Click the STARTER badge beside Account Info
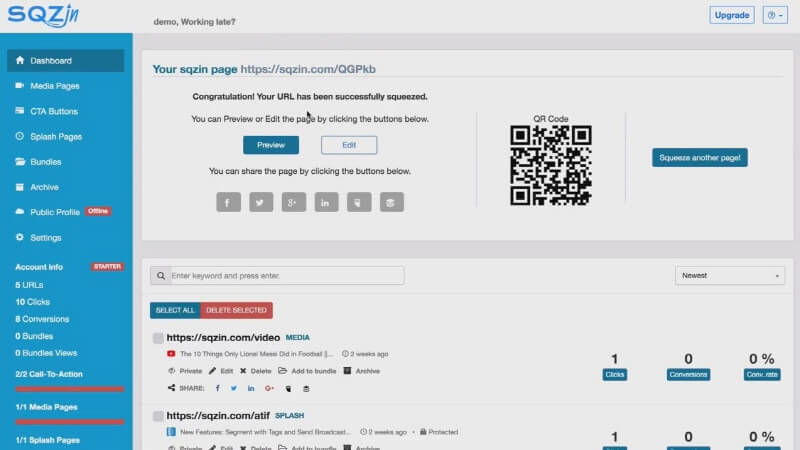Viewport: 800px width, 450px height. click(x=107, y=266)
